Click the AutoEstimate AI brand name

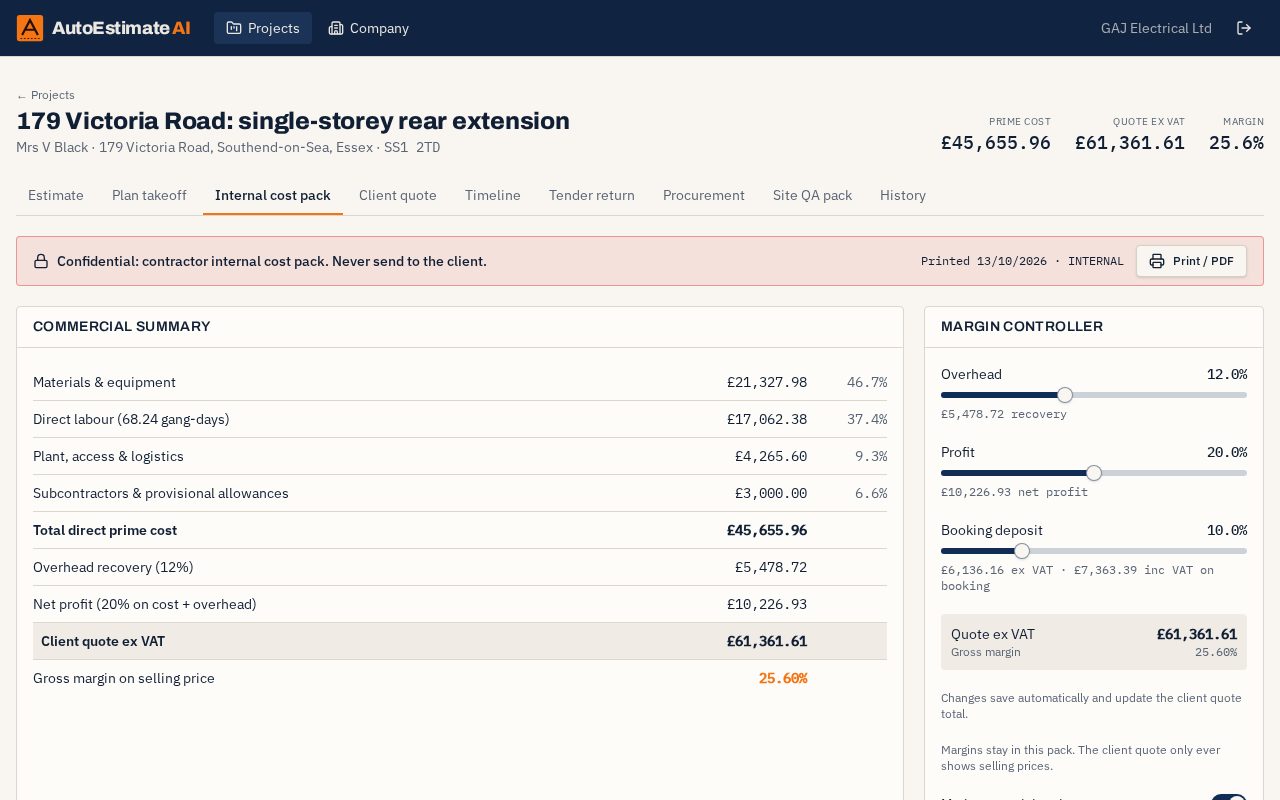(121, 28)
